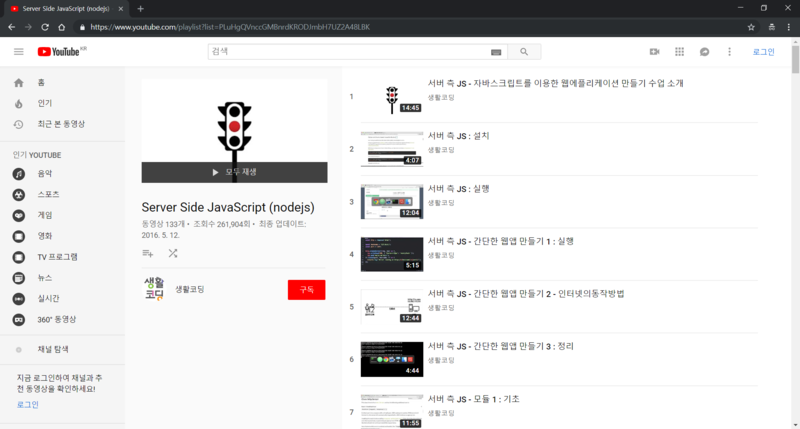Open title 간단한 웹앱 만들기 3 : 정리
The height and width of the screenshot is (429, 800).
501,346
